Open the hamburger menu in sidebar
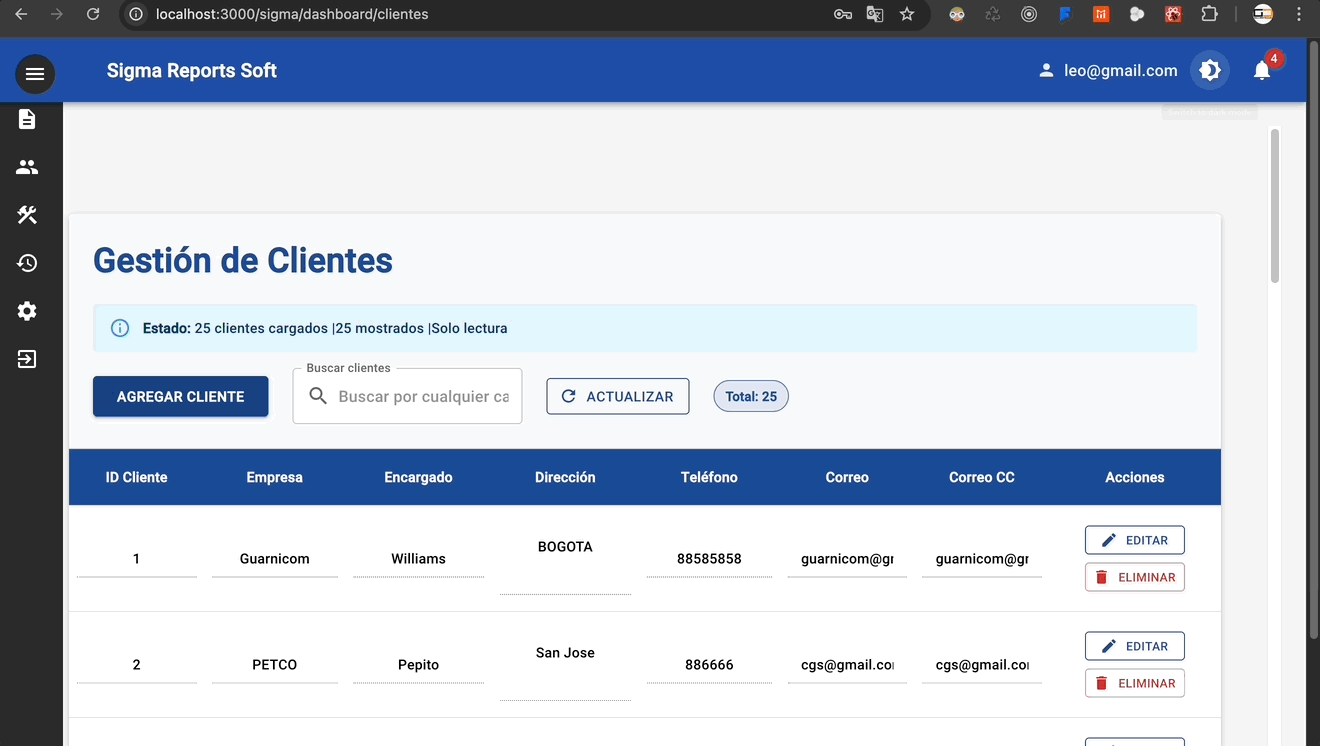This screenshot has width=1320, height=746. click(x=35, y=74)
